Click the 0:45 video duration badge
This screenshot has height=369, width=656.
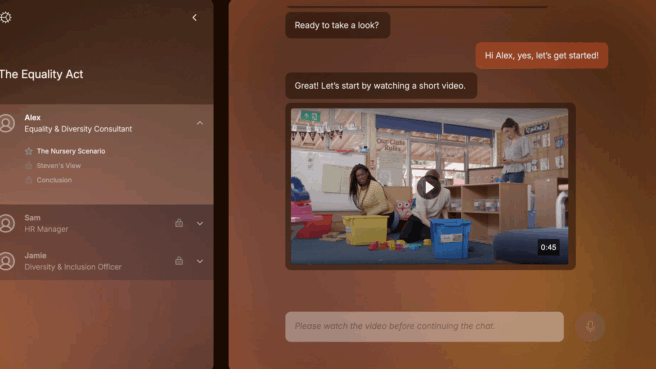(x=548, y=247)
